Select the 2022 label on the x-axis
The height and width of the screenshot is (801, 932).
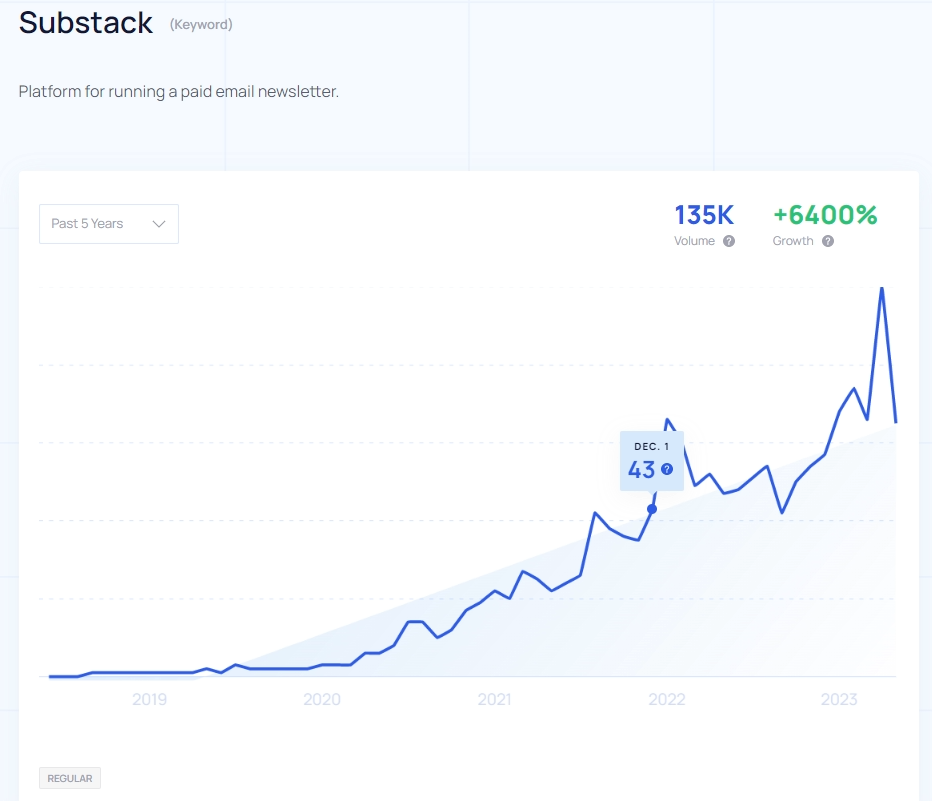click(667, 699)
